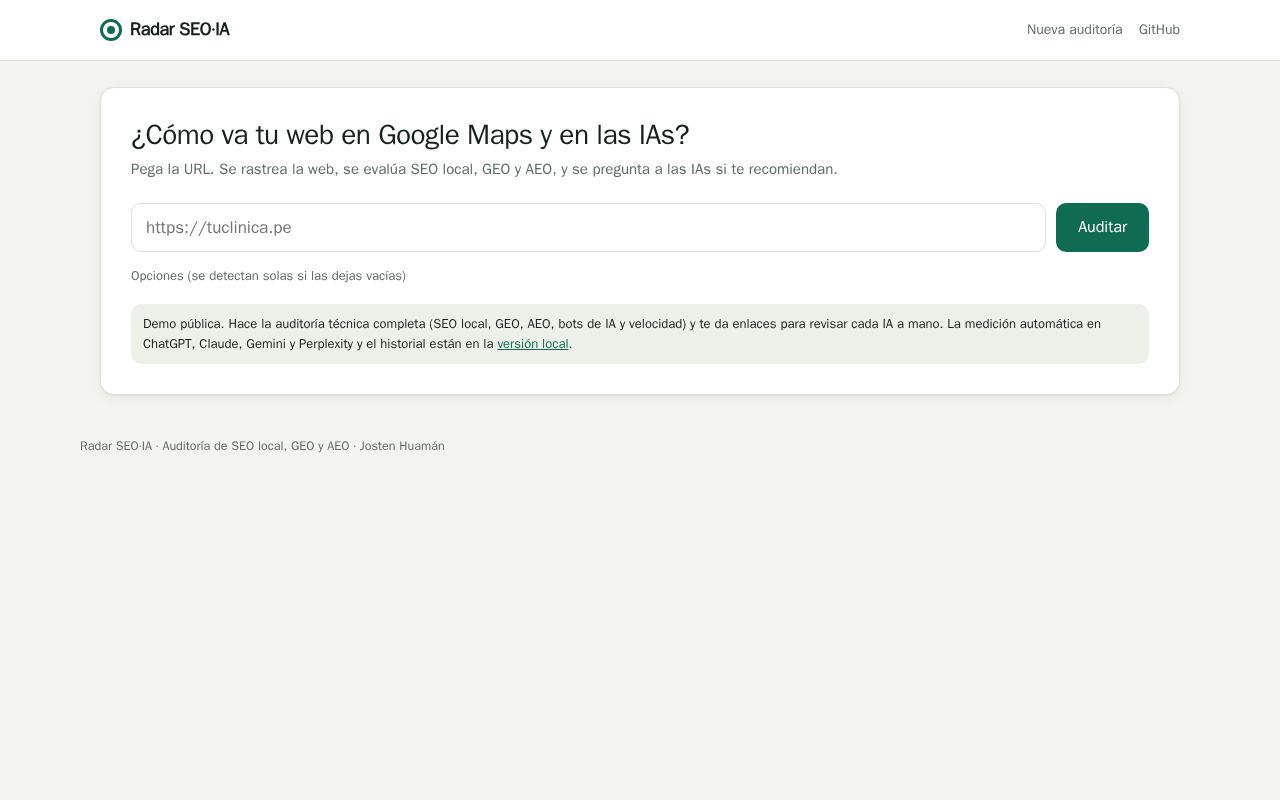Click the heading ¿Cómo va tu web en Google Maps

(x=410, y=135)
